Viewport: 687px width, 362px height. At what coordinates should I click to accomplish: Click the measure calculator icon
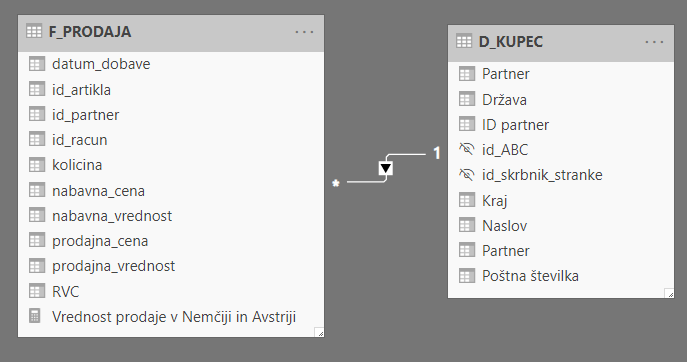[35, 316]
